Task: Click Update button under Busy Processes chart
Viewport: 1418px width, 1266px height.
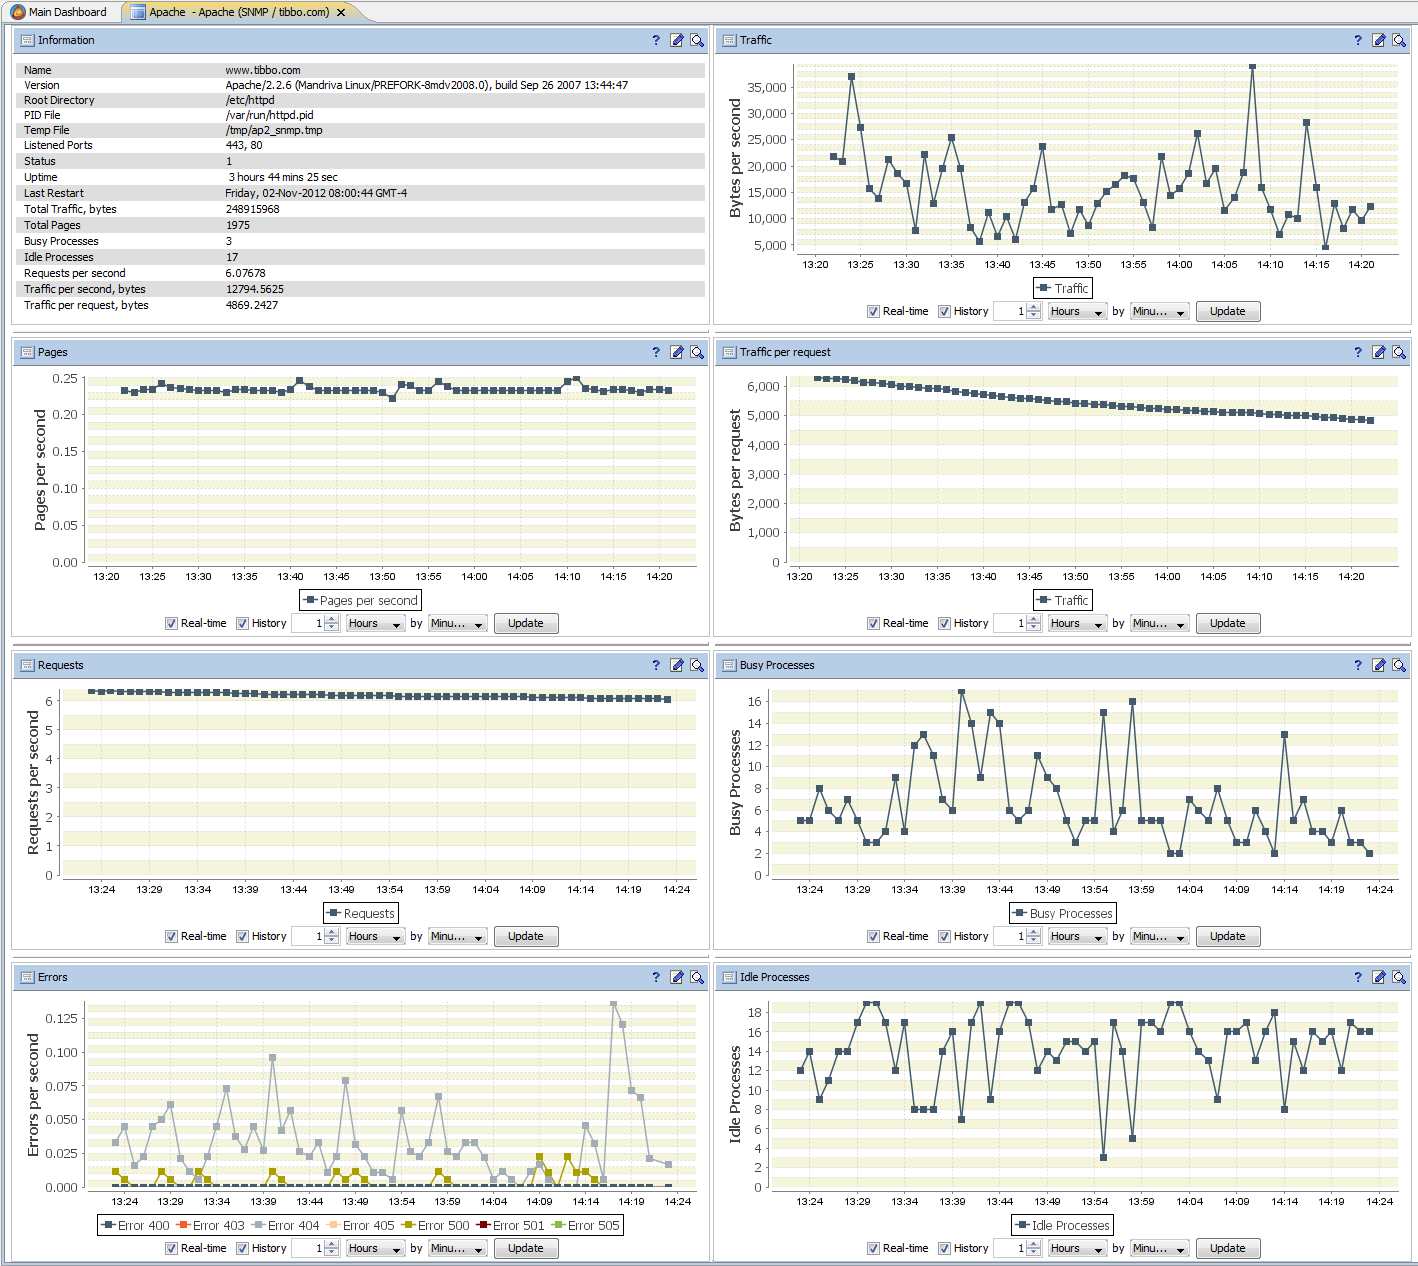Action: click(x=1228, y=936)
